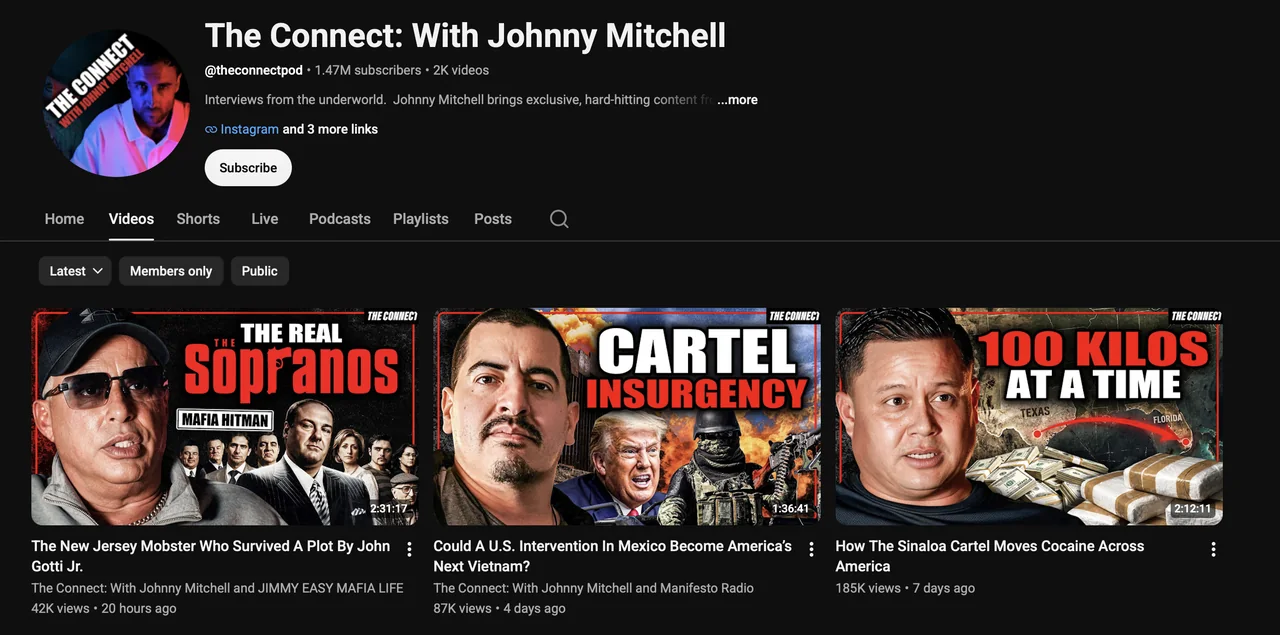Filter videos by Public chip

259,271
